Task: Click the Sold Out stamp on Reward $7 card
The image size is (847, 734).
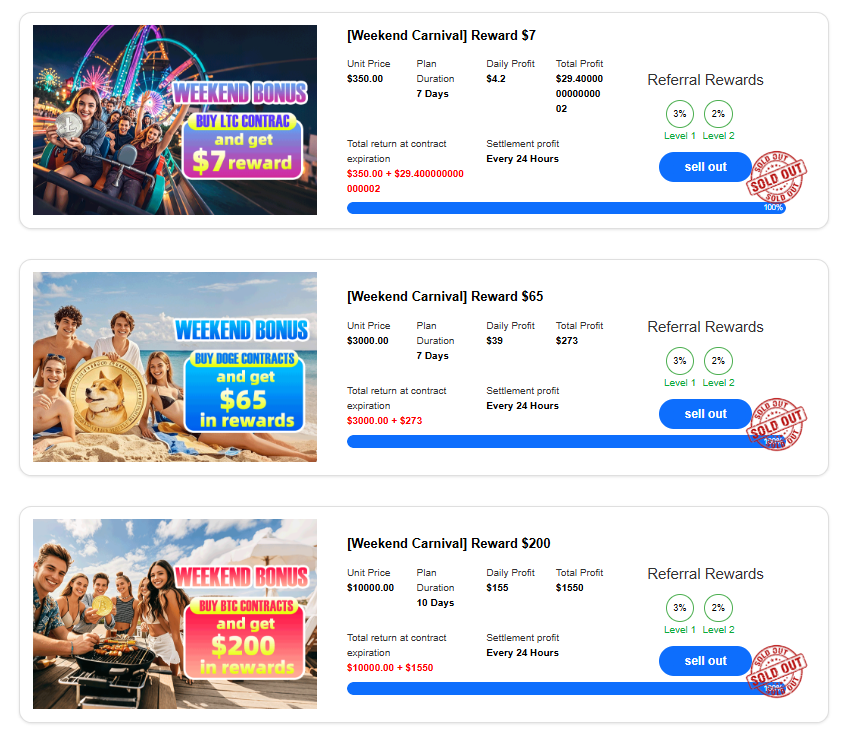Action: [778, 179]
